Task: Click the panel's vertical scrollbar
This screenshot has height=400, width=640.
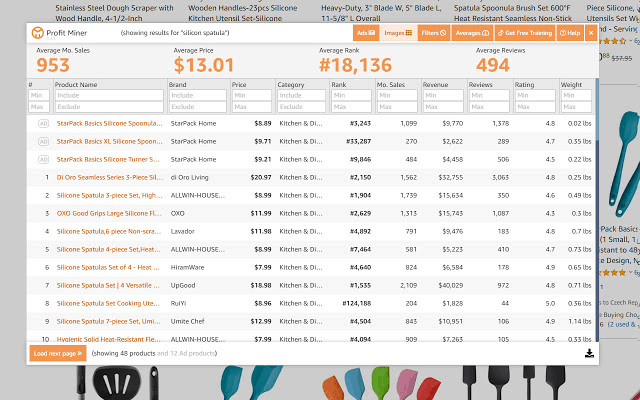Action: pos(597,210)
